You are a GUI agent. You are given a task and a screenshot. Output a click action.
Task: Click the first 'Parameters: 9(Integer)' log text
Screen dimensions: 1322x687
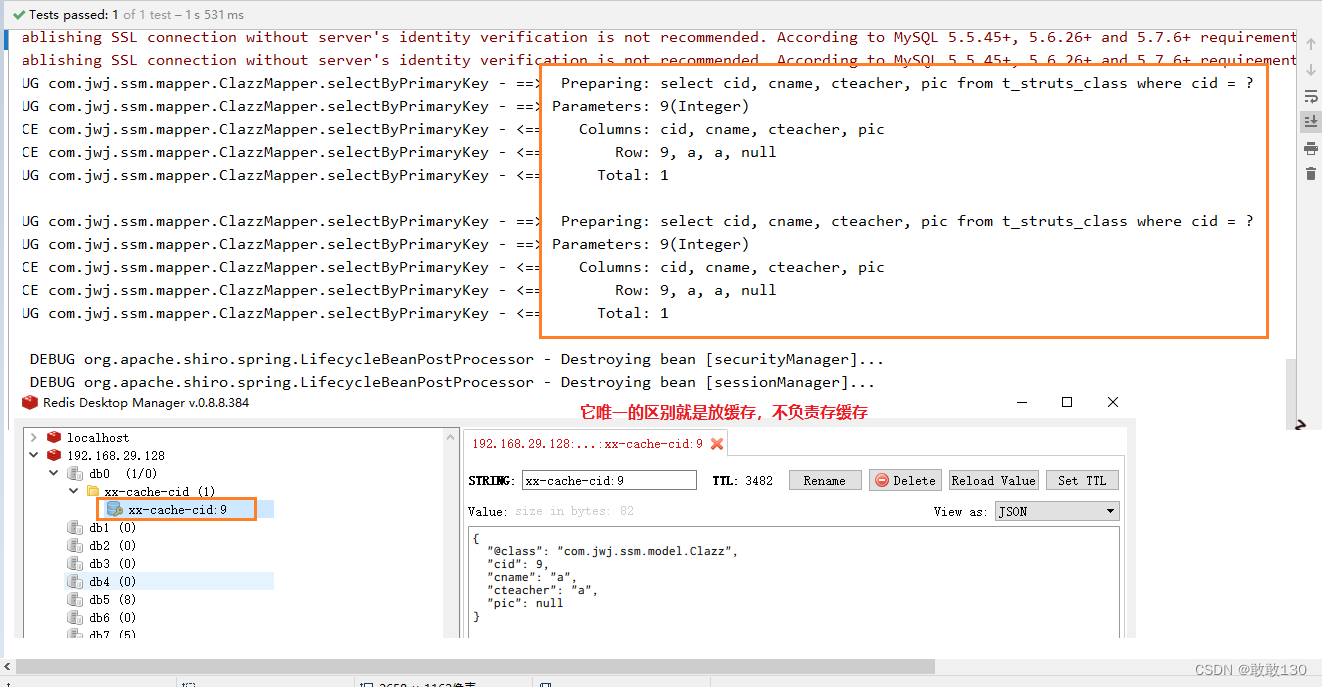[650, 106]
